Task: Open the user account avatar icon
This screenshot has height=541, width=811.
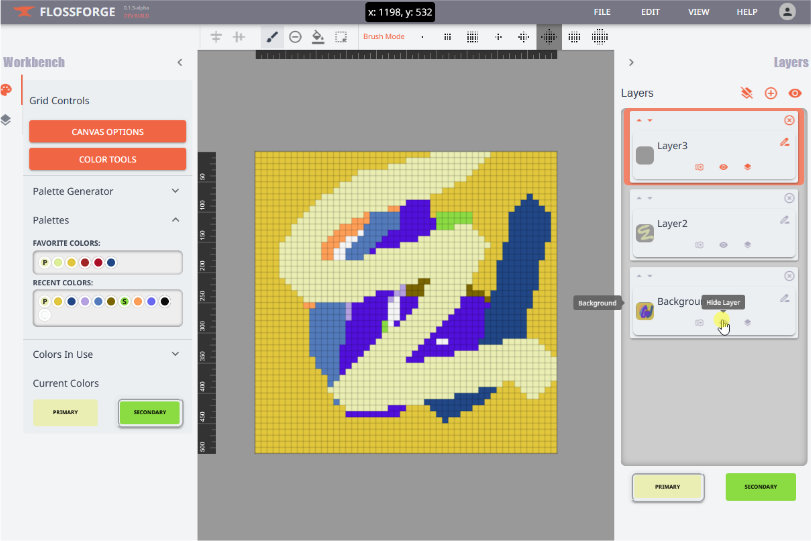Action: click(x=787, y=12)
